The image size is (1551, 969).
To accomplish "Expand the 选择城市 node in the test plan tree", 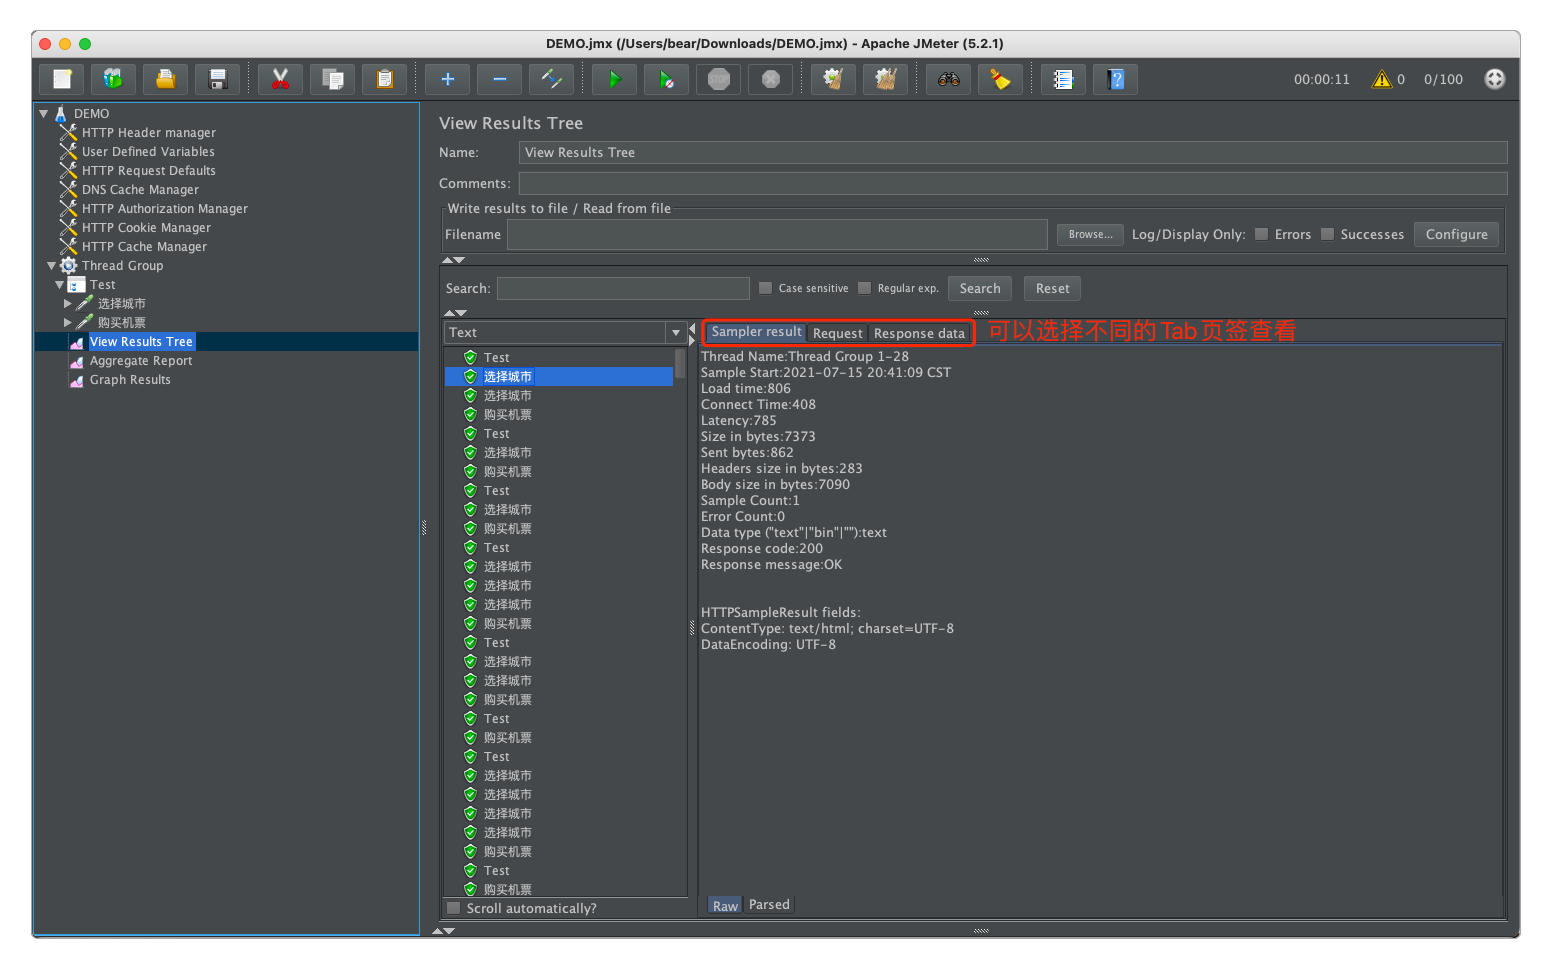I will [68, 303].
